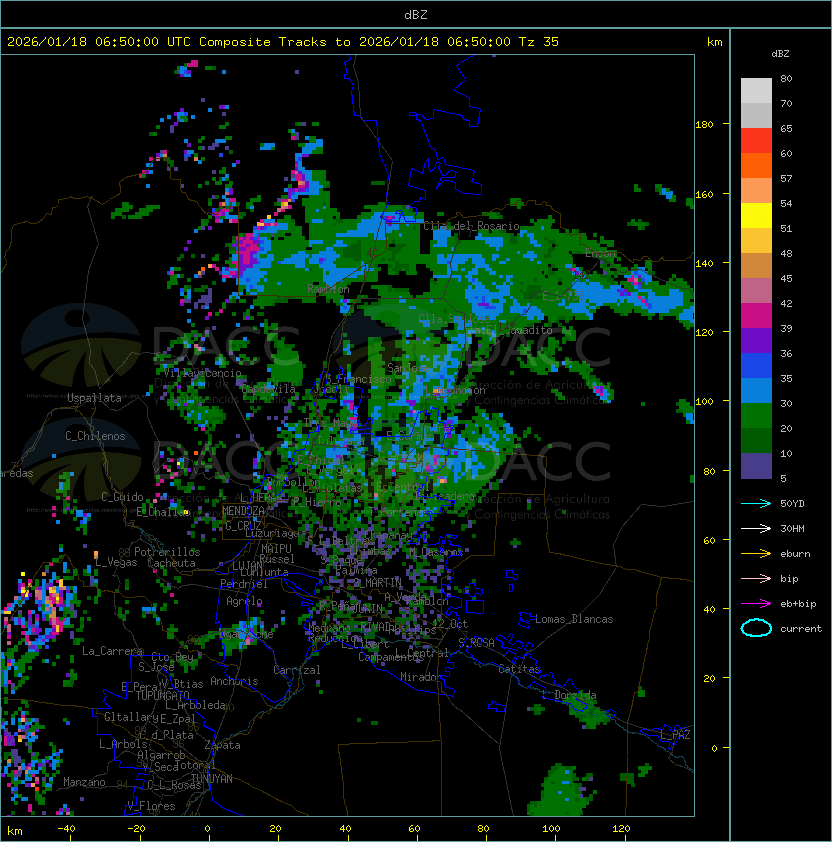Click the yellow eburn arrow in legend
This screenshot has height=842, width=832.
(756, 554)
